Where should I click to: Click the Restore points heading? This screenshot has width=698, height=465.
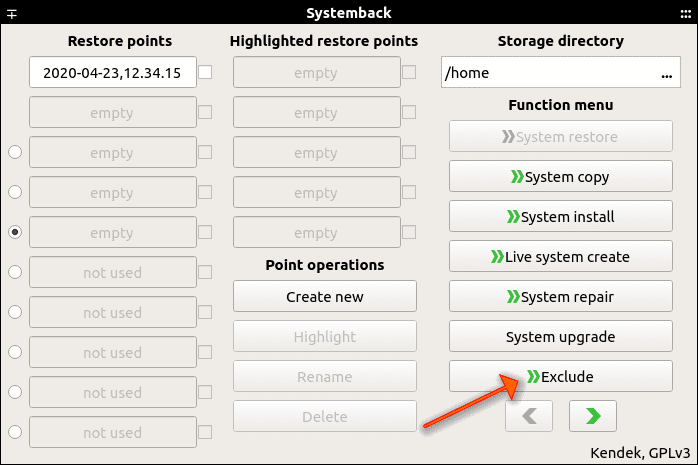coord(120,41)
